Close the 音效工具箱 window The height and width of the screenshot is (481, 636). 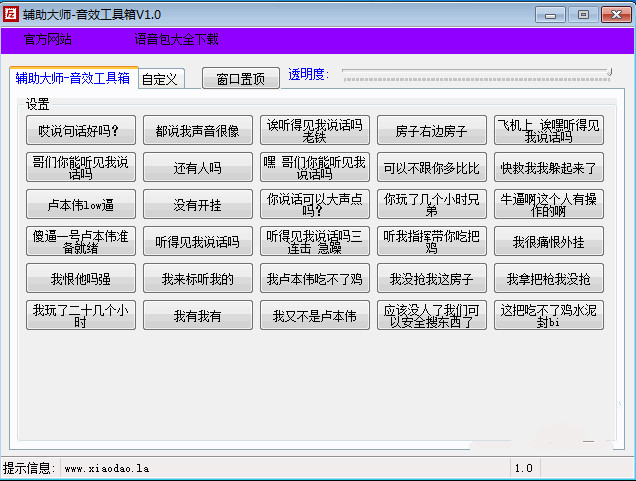pyautogui.click(x=616, y=15)
